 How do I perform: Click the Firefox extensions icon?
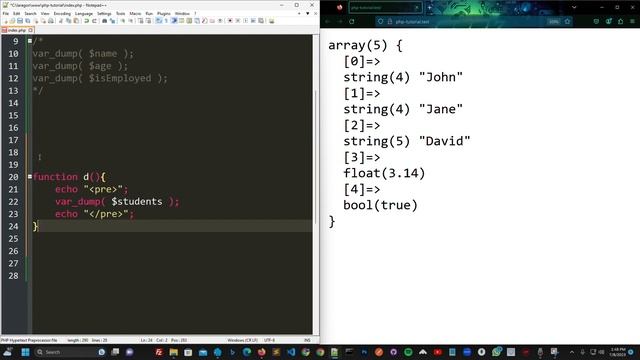pos(620,21)
